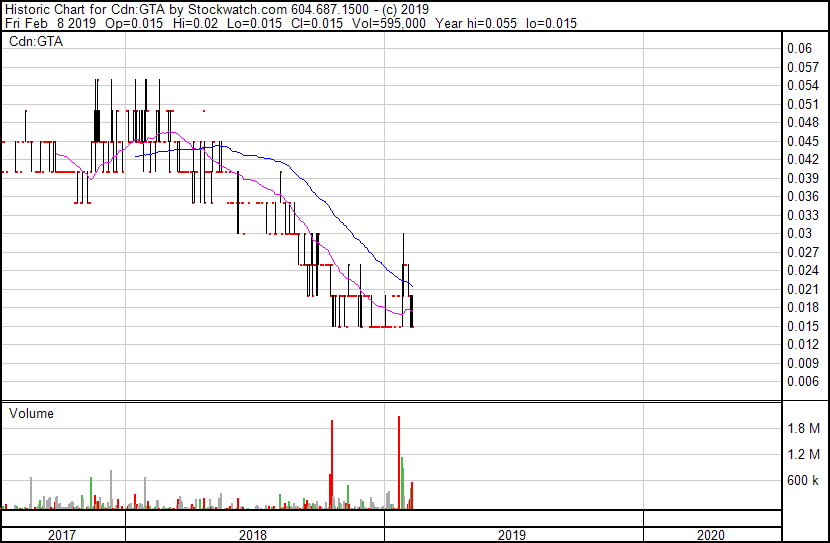Click the 0.033 price axis label
Viewport: 830px width, 543px height.
[802, 215]
